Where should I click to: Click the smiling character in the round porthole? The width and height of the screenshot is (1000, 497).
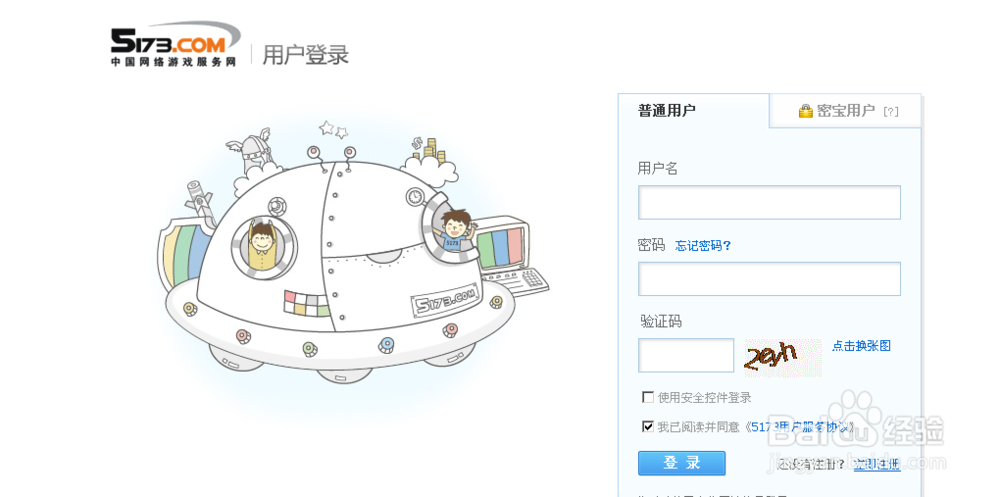pyautogui.click(x=261, y=246)
